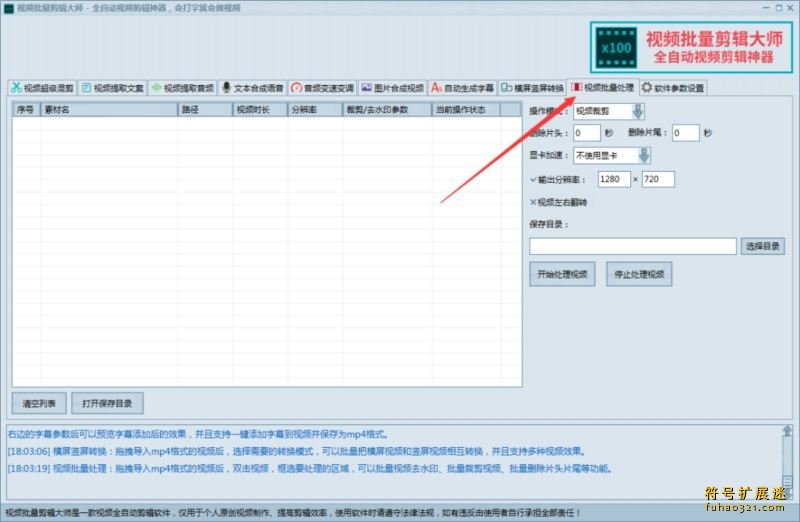Open the 横屏竖屏转换 tab
This screenshot has width=800, height=522.
pos(533,88)
